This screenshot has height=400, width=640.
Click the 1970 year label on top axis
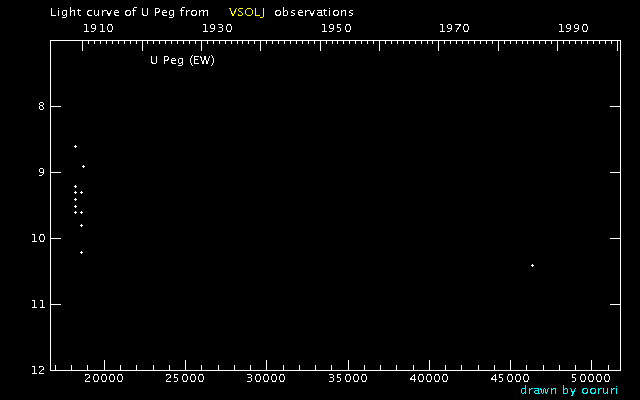455,29
